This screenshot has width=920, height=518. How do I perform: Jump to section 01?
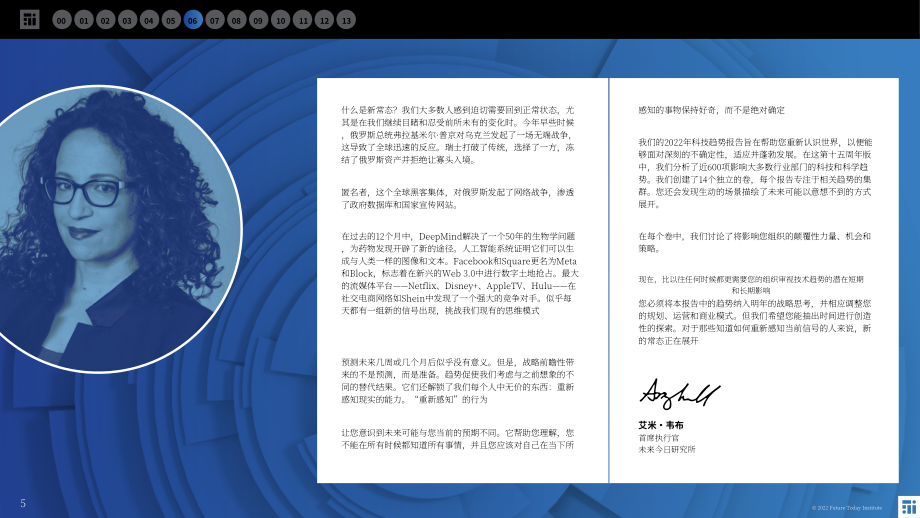(x=84, y=20)
